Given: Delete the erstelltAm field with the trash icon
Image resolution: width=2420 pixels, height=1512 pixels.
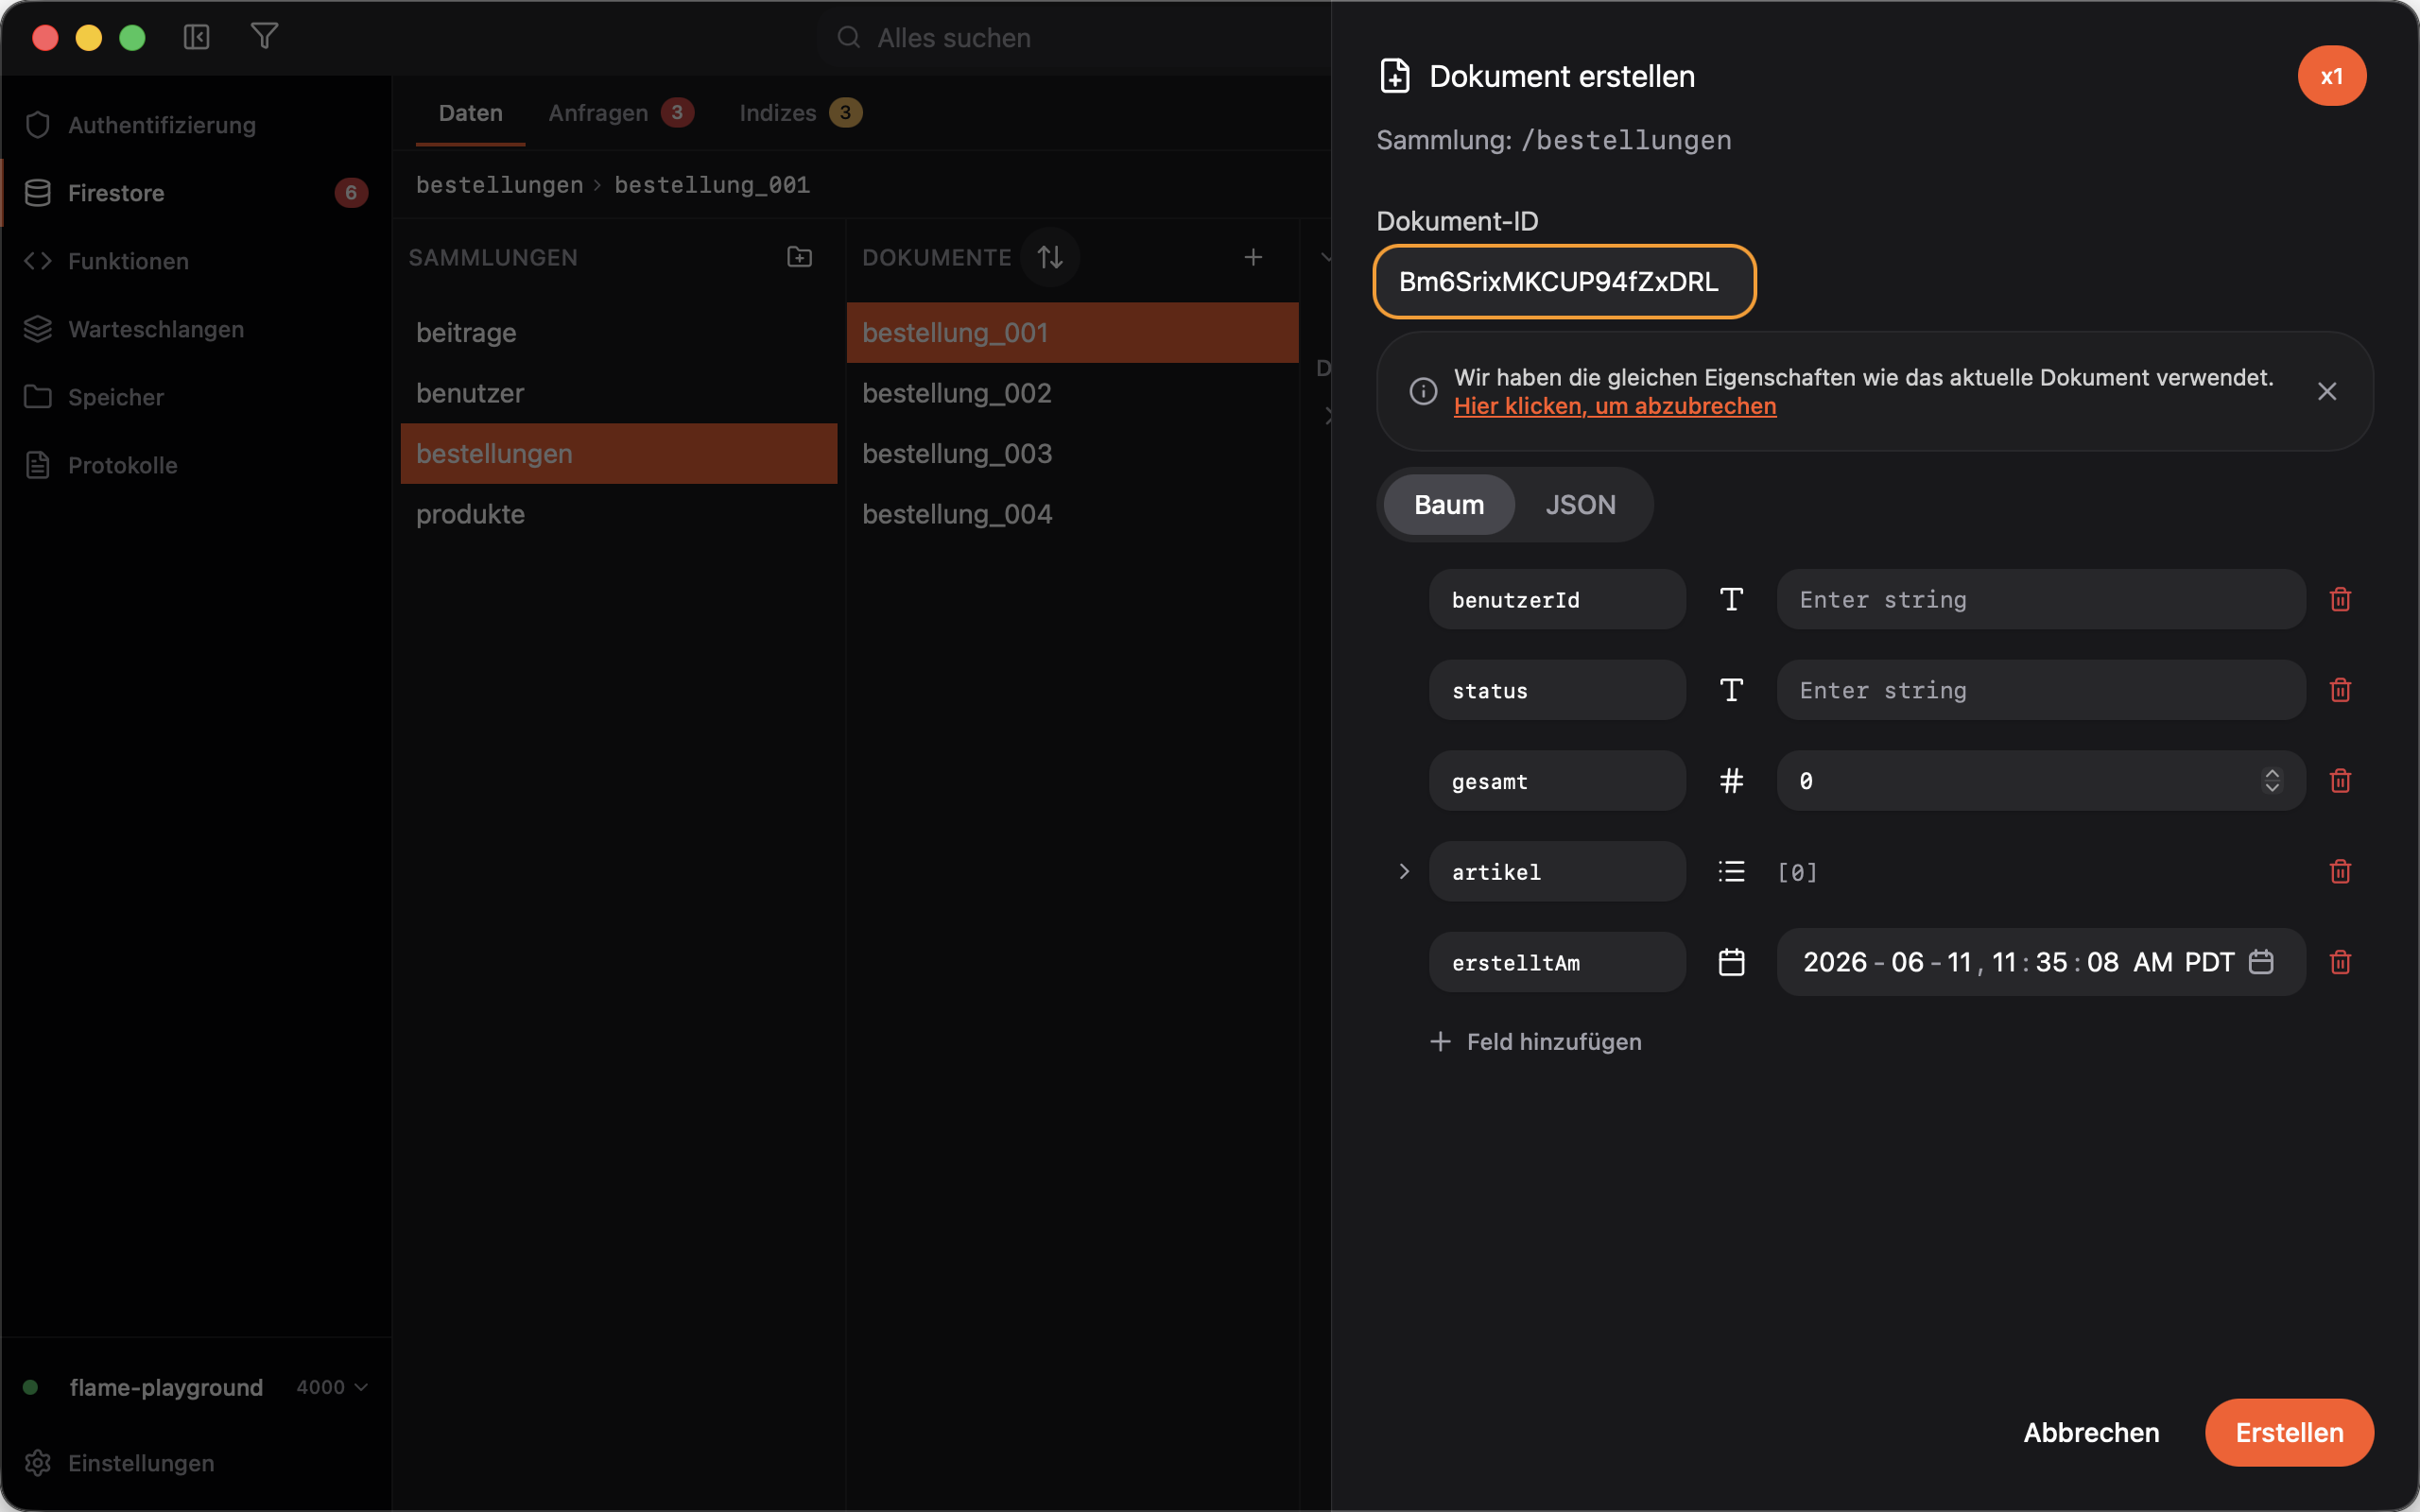Looking at the screenshot, I should tap(2340, 962).
